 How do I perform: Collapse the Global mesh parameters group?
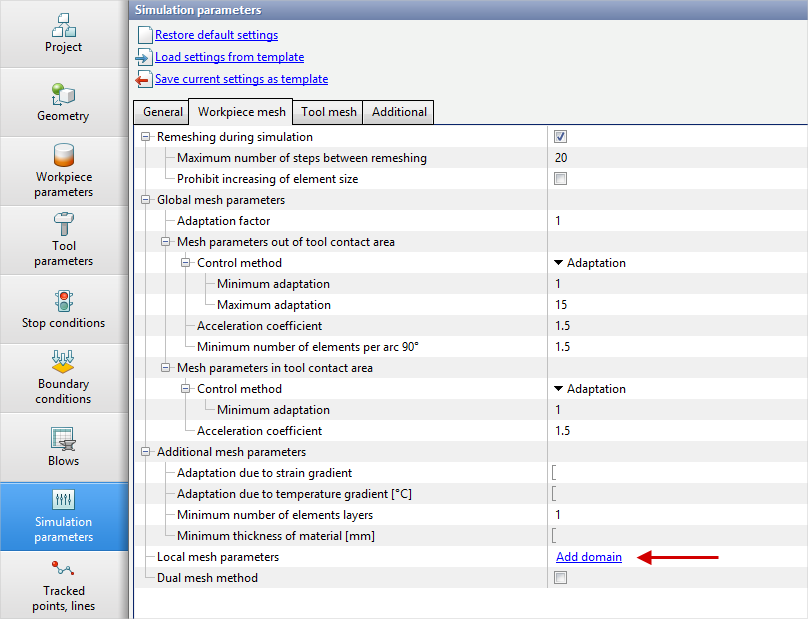click(x=147, y=200)
